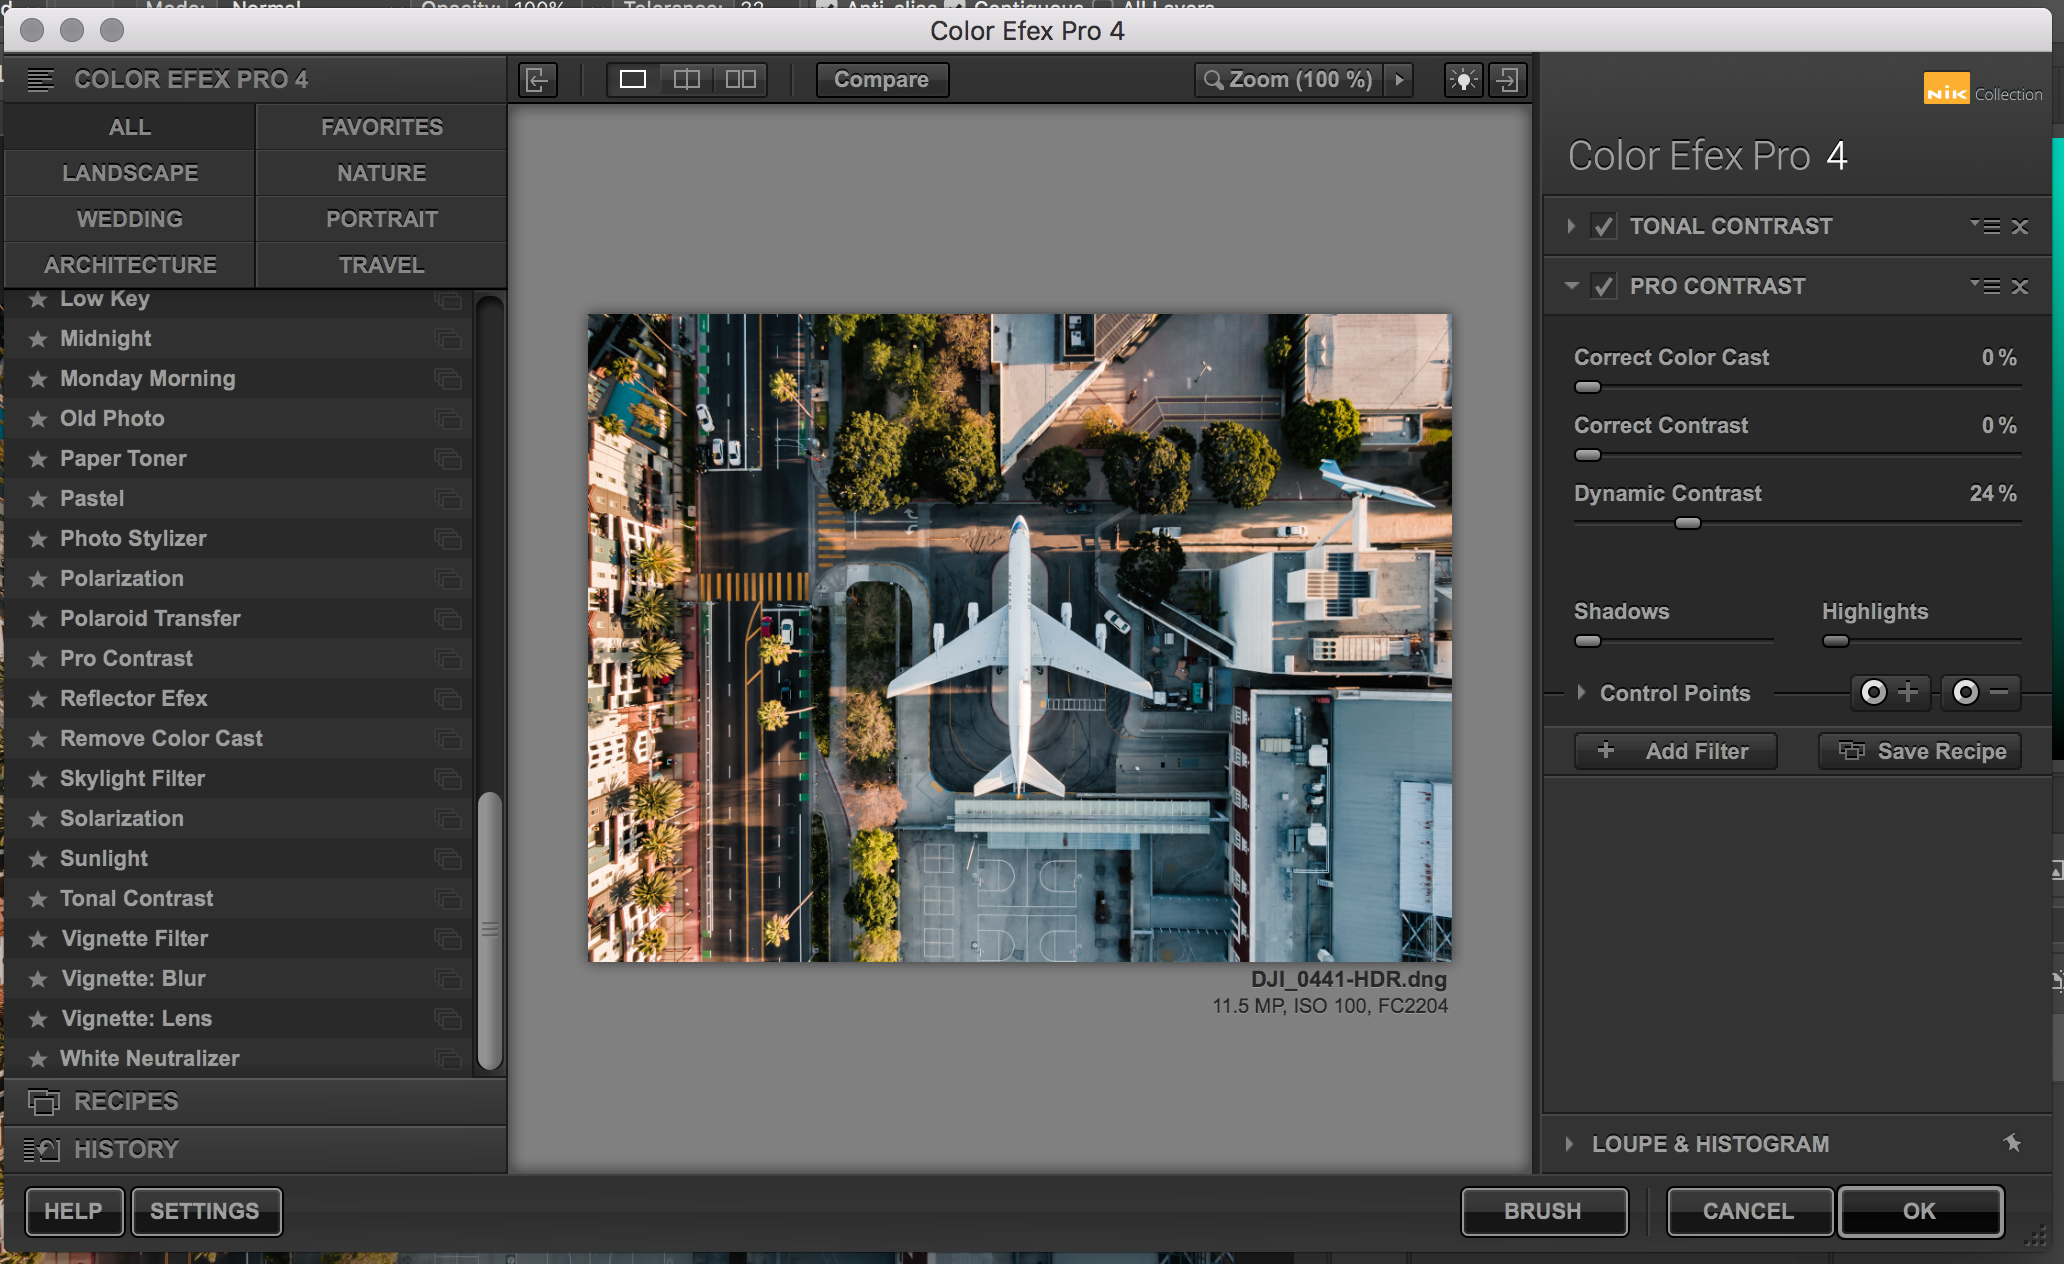Select single image view icon
The height and width of the screenshot is (1264, 2064).
pyautogui.click(x=633, y=80)
